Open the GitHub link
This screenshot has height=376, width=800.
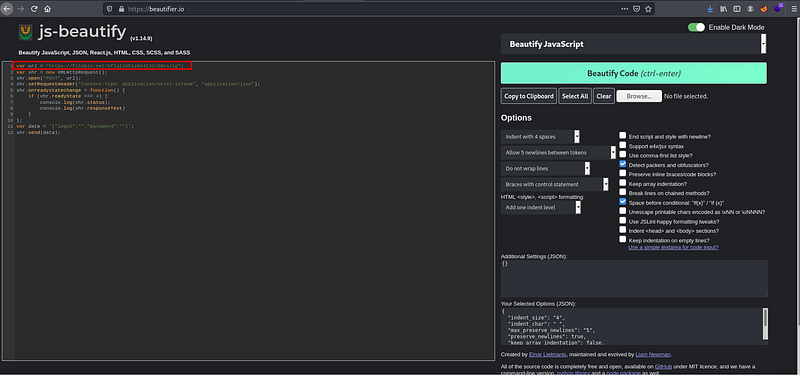point(664,367)
